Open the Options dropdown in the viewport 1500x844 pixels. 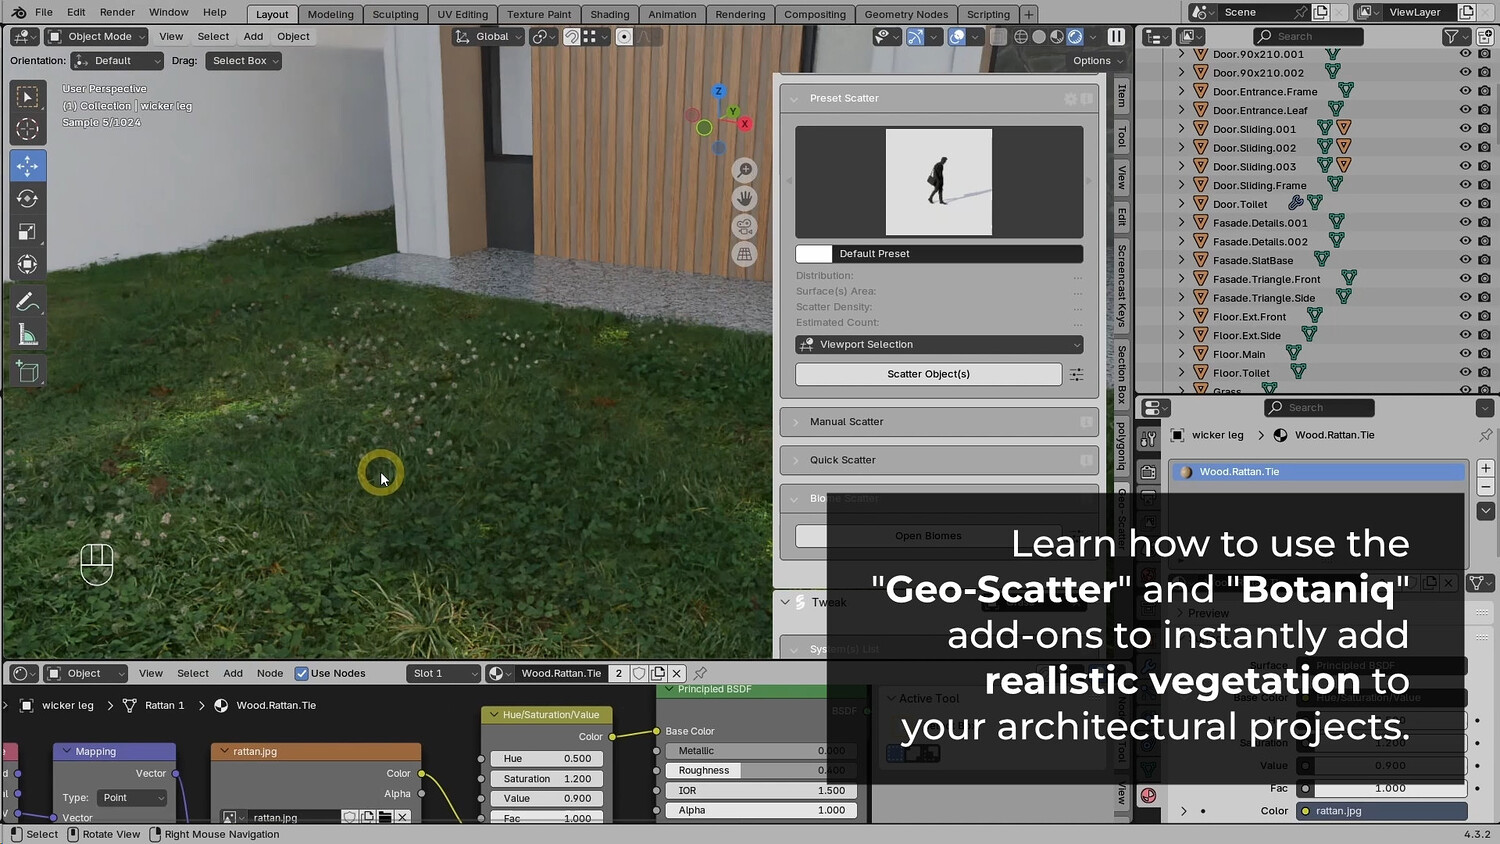[1098, 61]
